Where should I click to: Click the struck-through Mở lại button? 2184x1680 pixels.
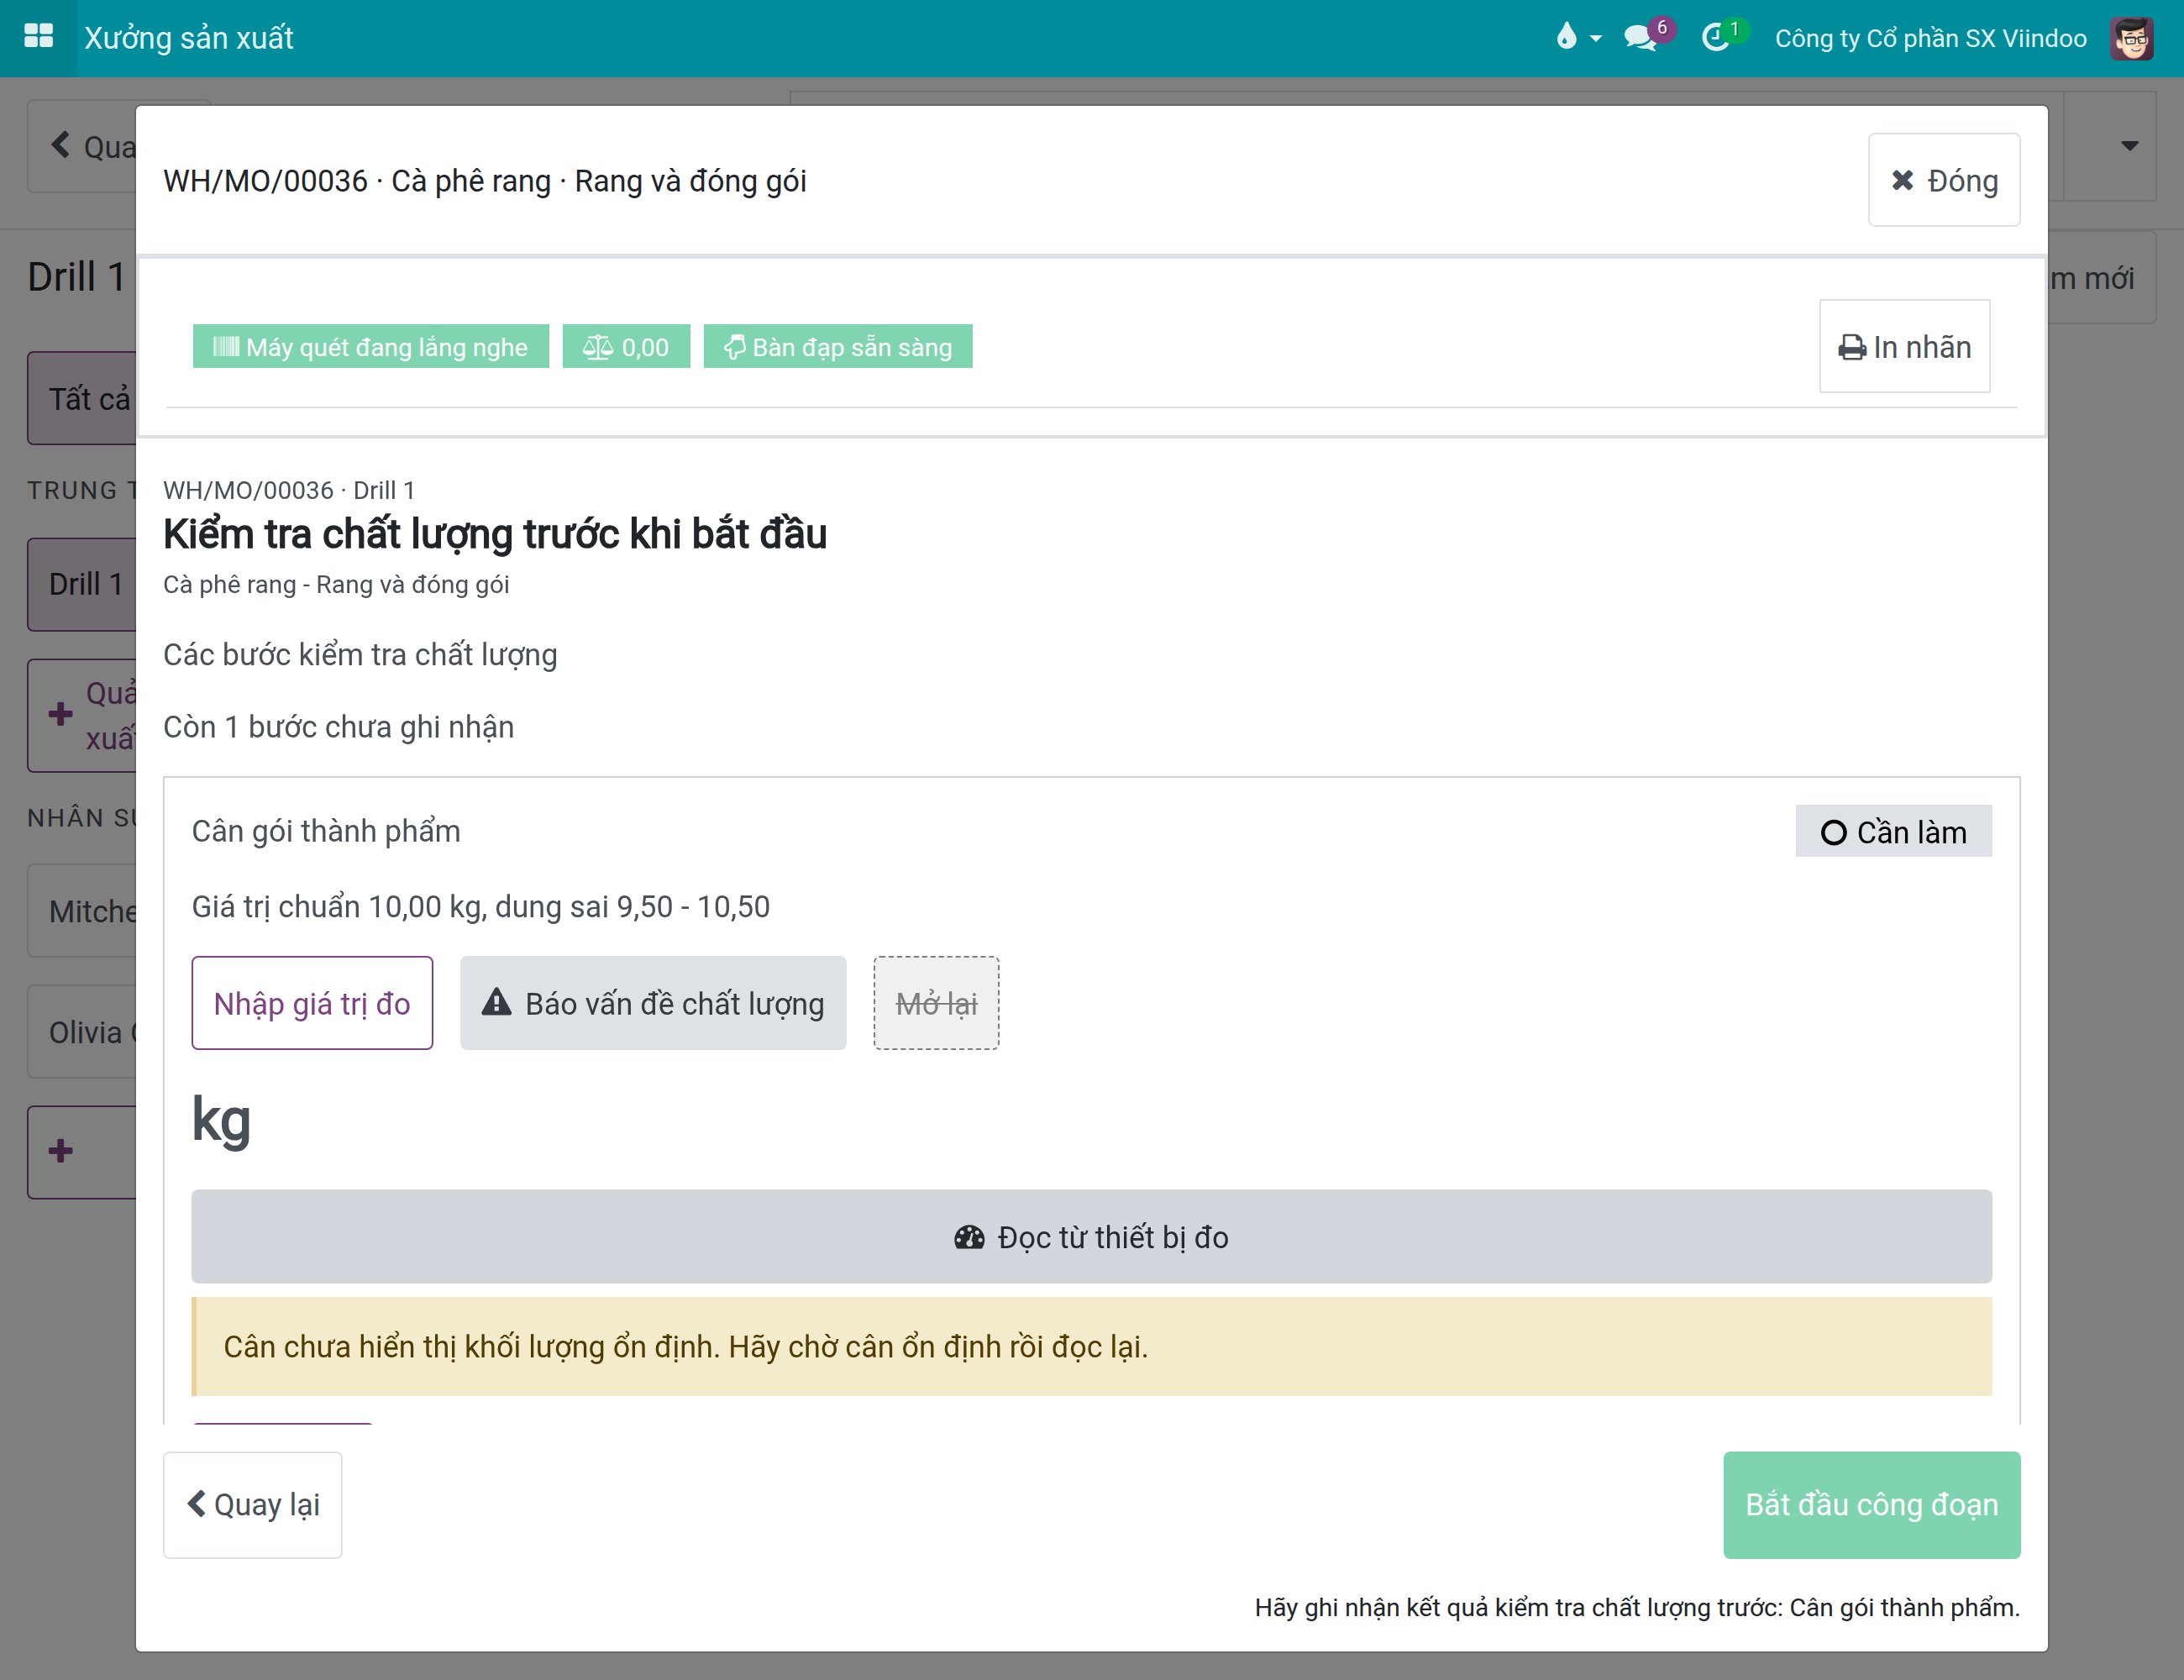pos(936,1003)
